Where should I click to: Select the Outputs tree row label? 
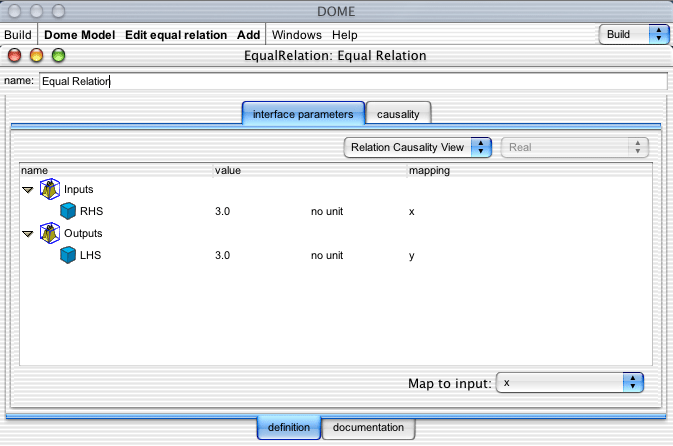(x=83, y=233)
